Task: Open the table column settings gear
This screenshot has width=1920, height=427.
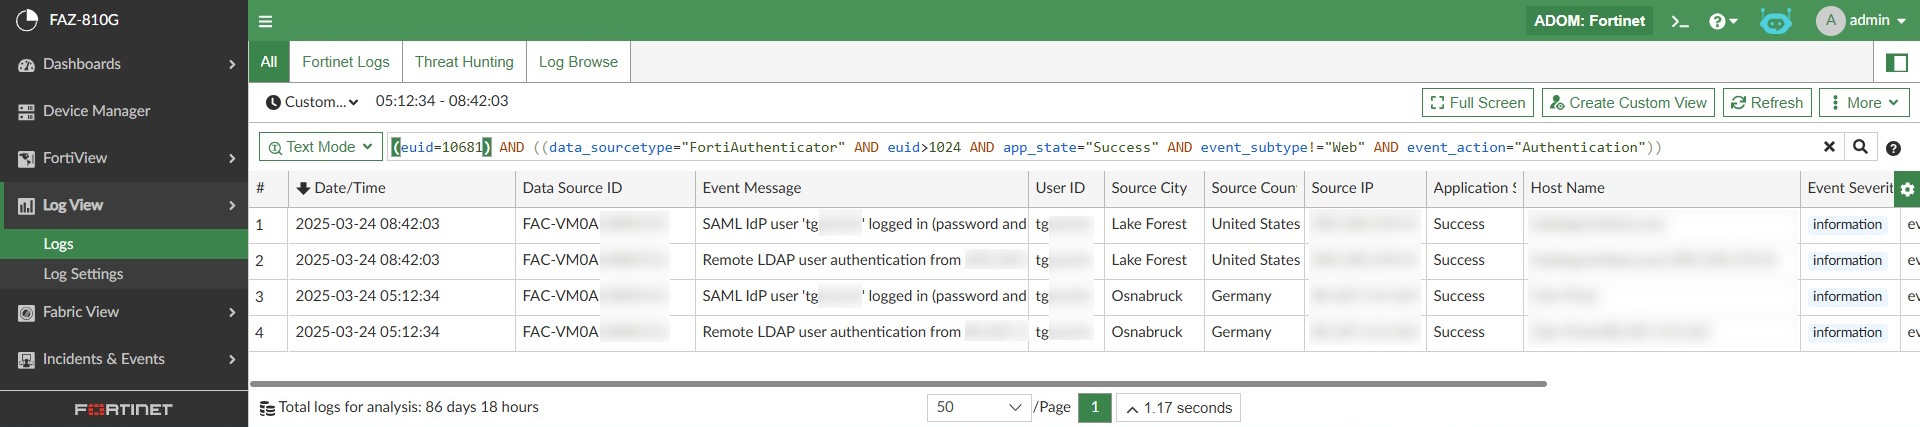Action: [1907, 188]
